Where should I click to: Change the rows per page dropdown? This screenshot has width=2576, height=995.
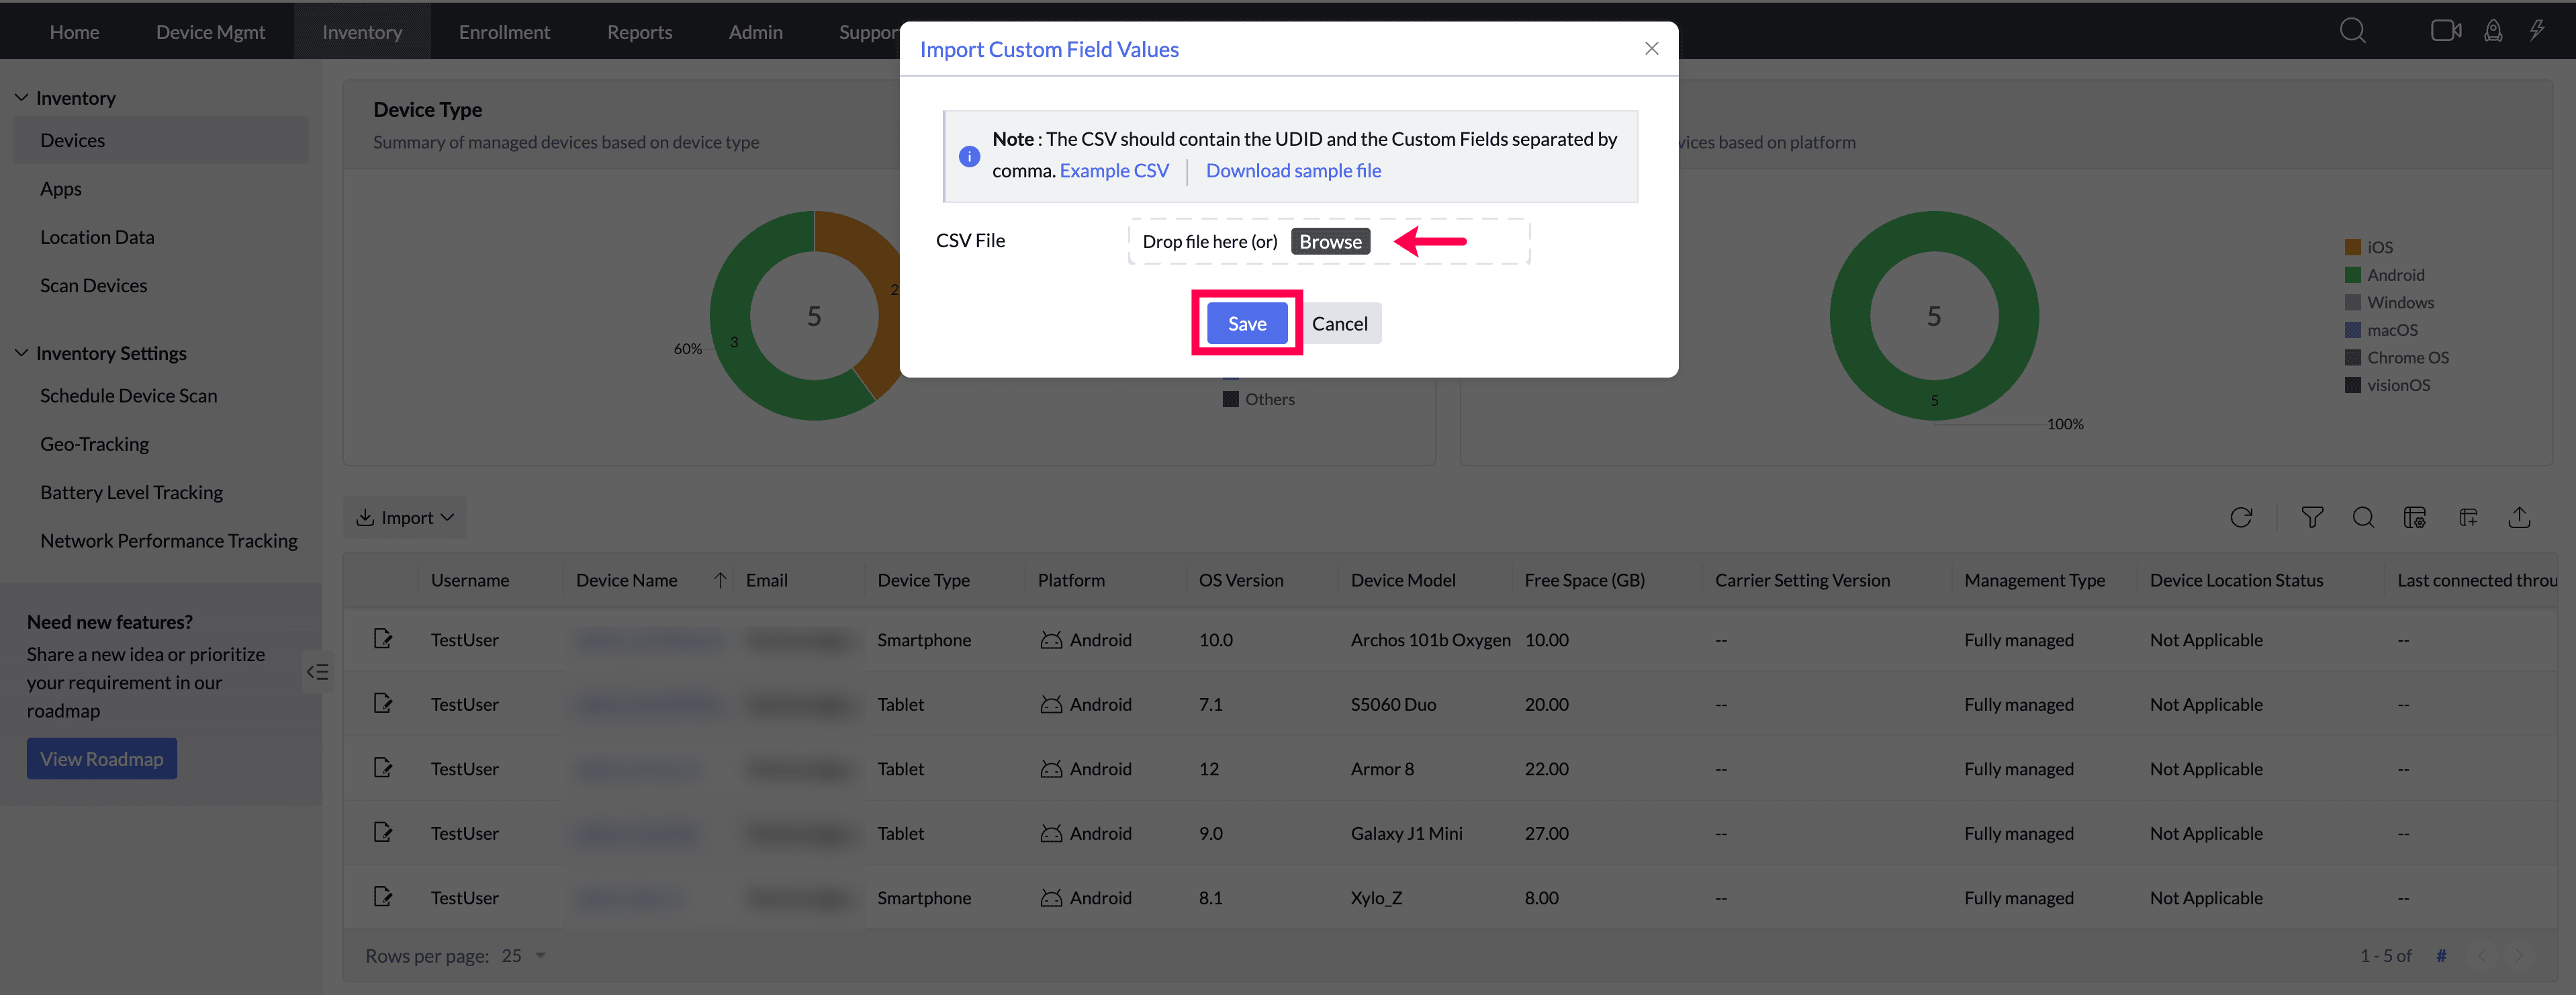pos(524,955)
